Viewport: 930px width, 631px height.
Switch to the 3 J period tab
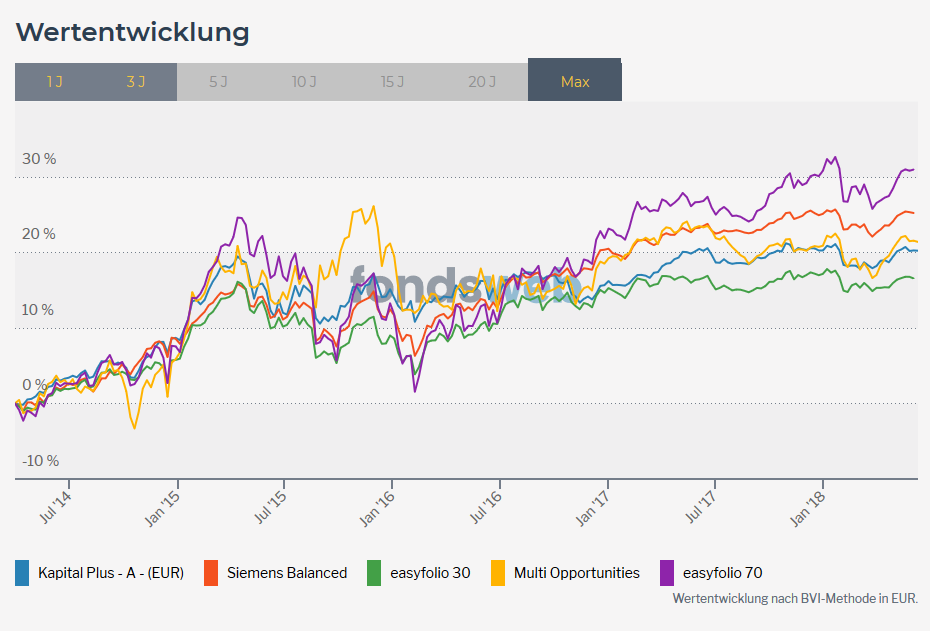click(136, 82)
